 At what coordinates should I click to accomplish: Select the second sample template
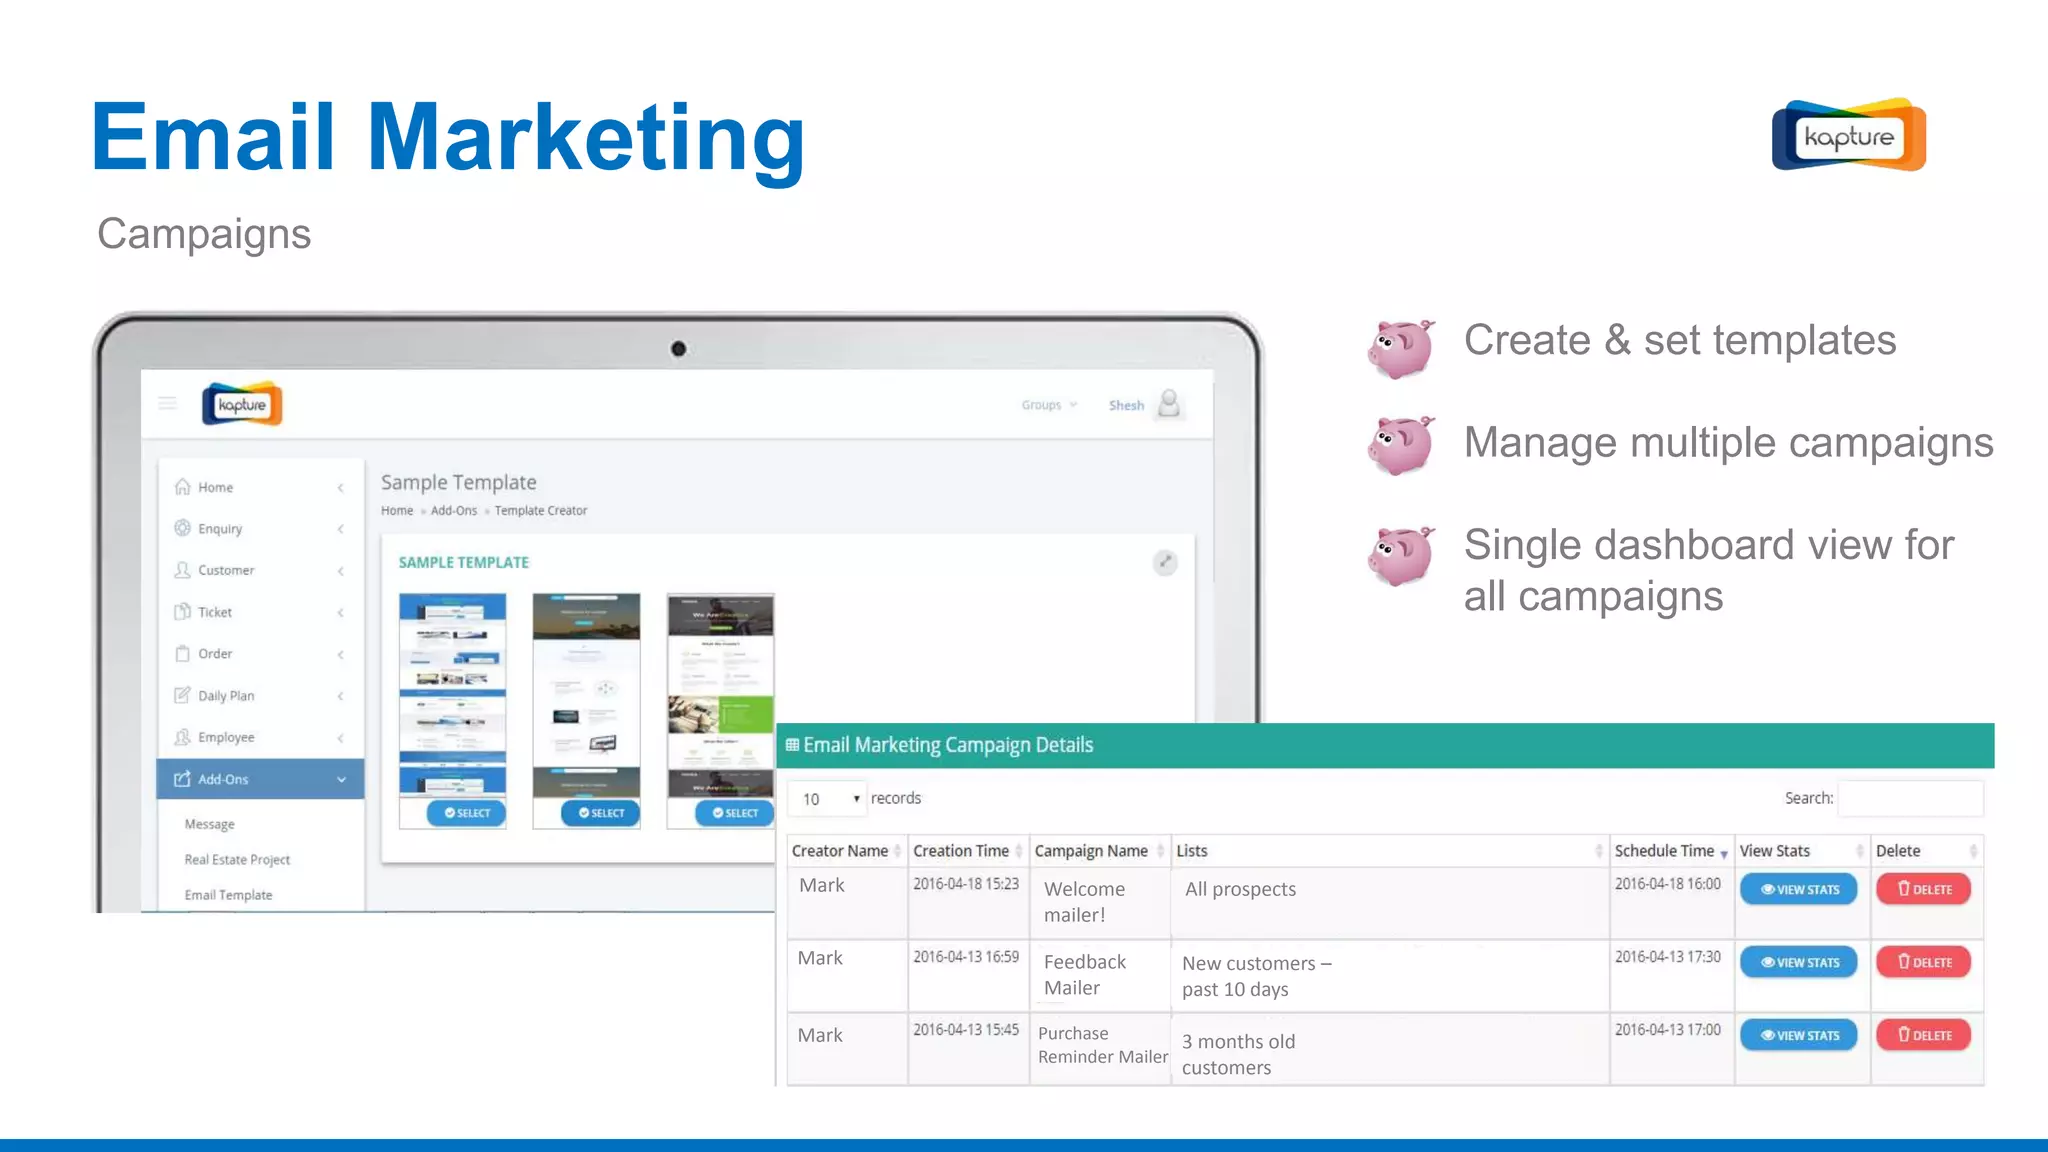click(x=601, y=813)
